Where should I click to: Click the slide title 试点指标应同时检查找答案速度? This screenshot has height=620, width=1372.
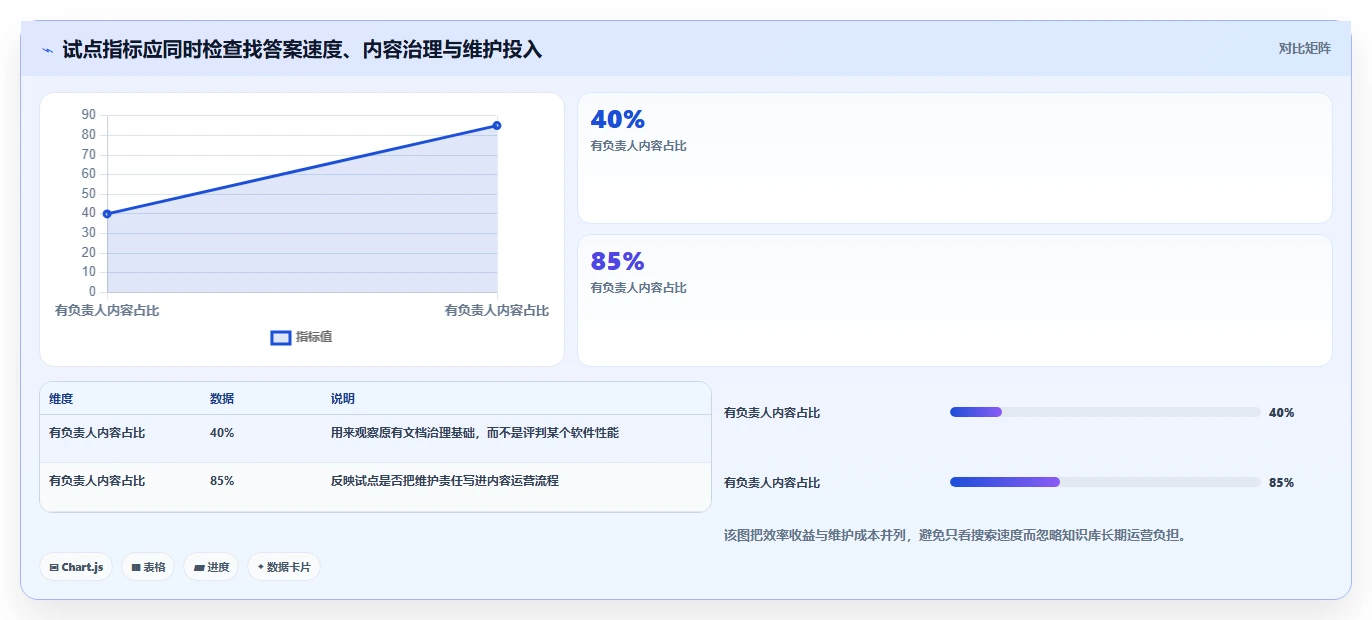302,49
